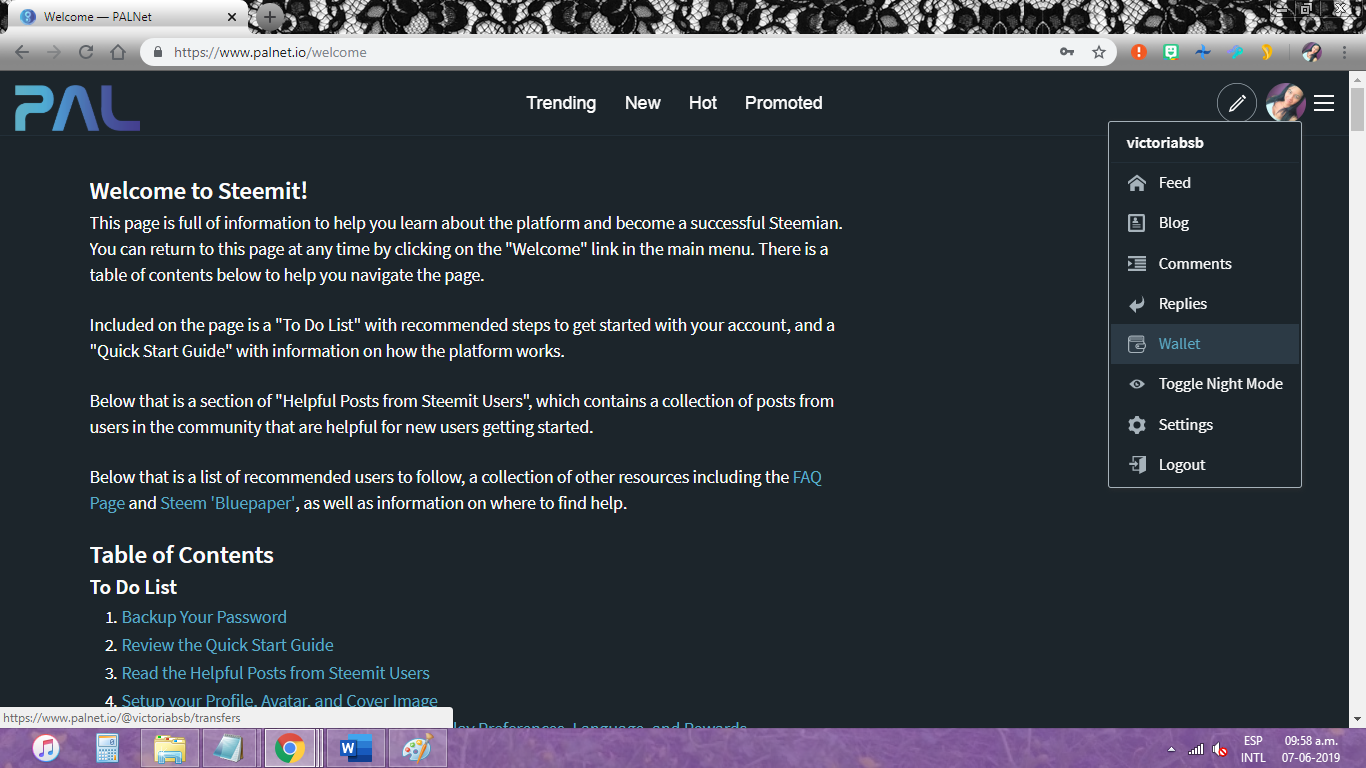Screen dimensions: 1366x768
Task: Open Microsoft Word from the taskbar
Action: click(x=355, y=748)
